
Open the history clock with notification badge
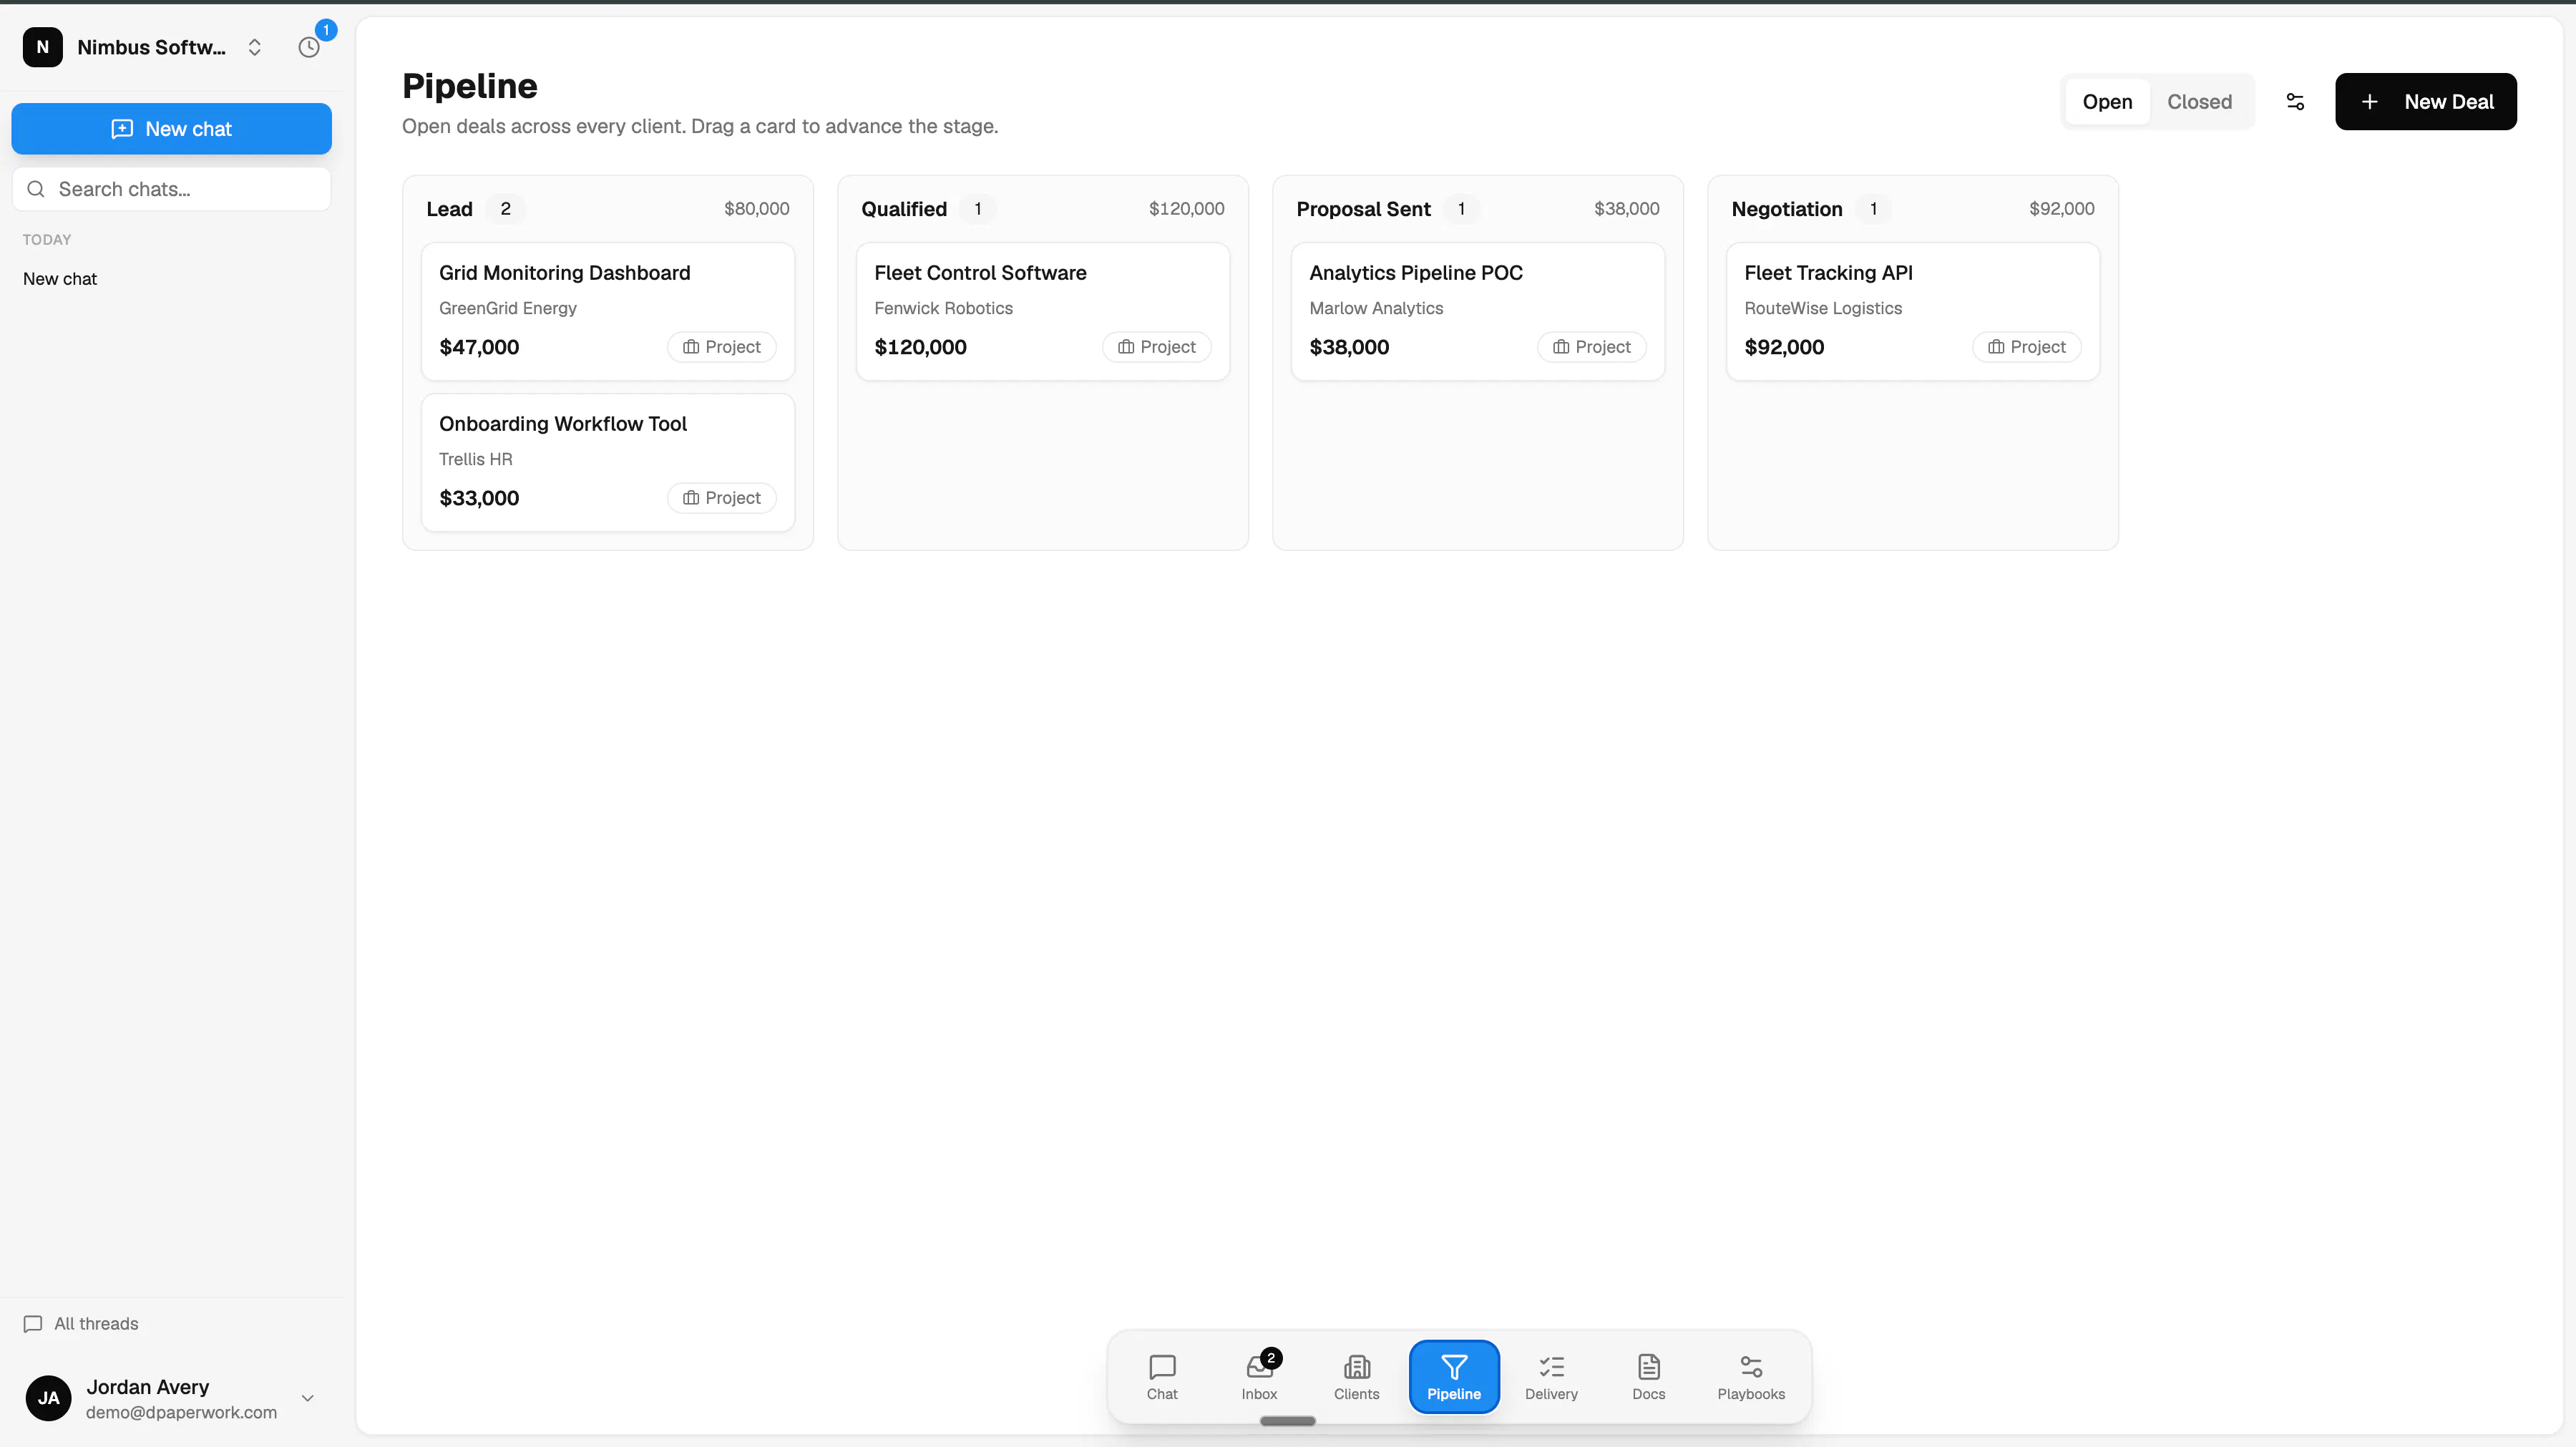(310, 47)
